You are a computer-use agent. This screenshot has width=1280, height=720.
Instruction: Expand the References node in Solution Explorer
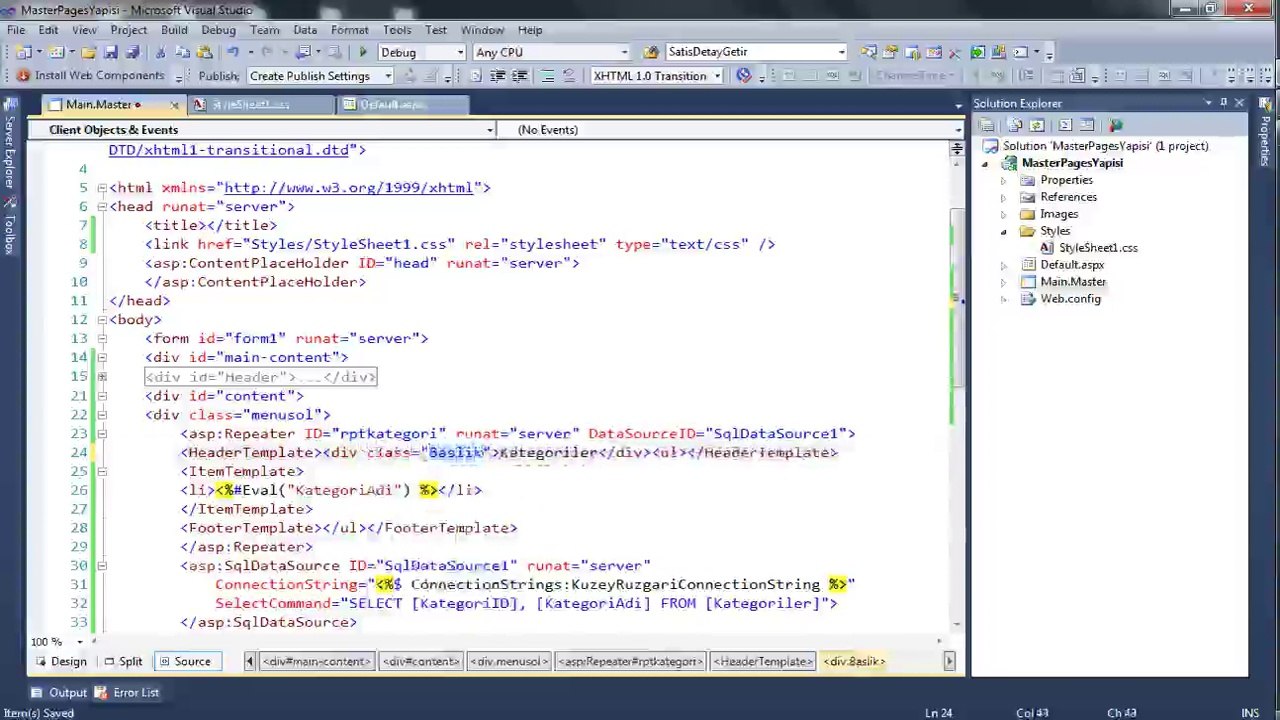coord(1004,197)
